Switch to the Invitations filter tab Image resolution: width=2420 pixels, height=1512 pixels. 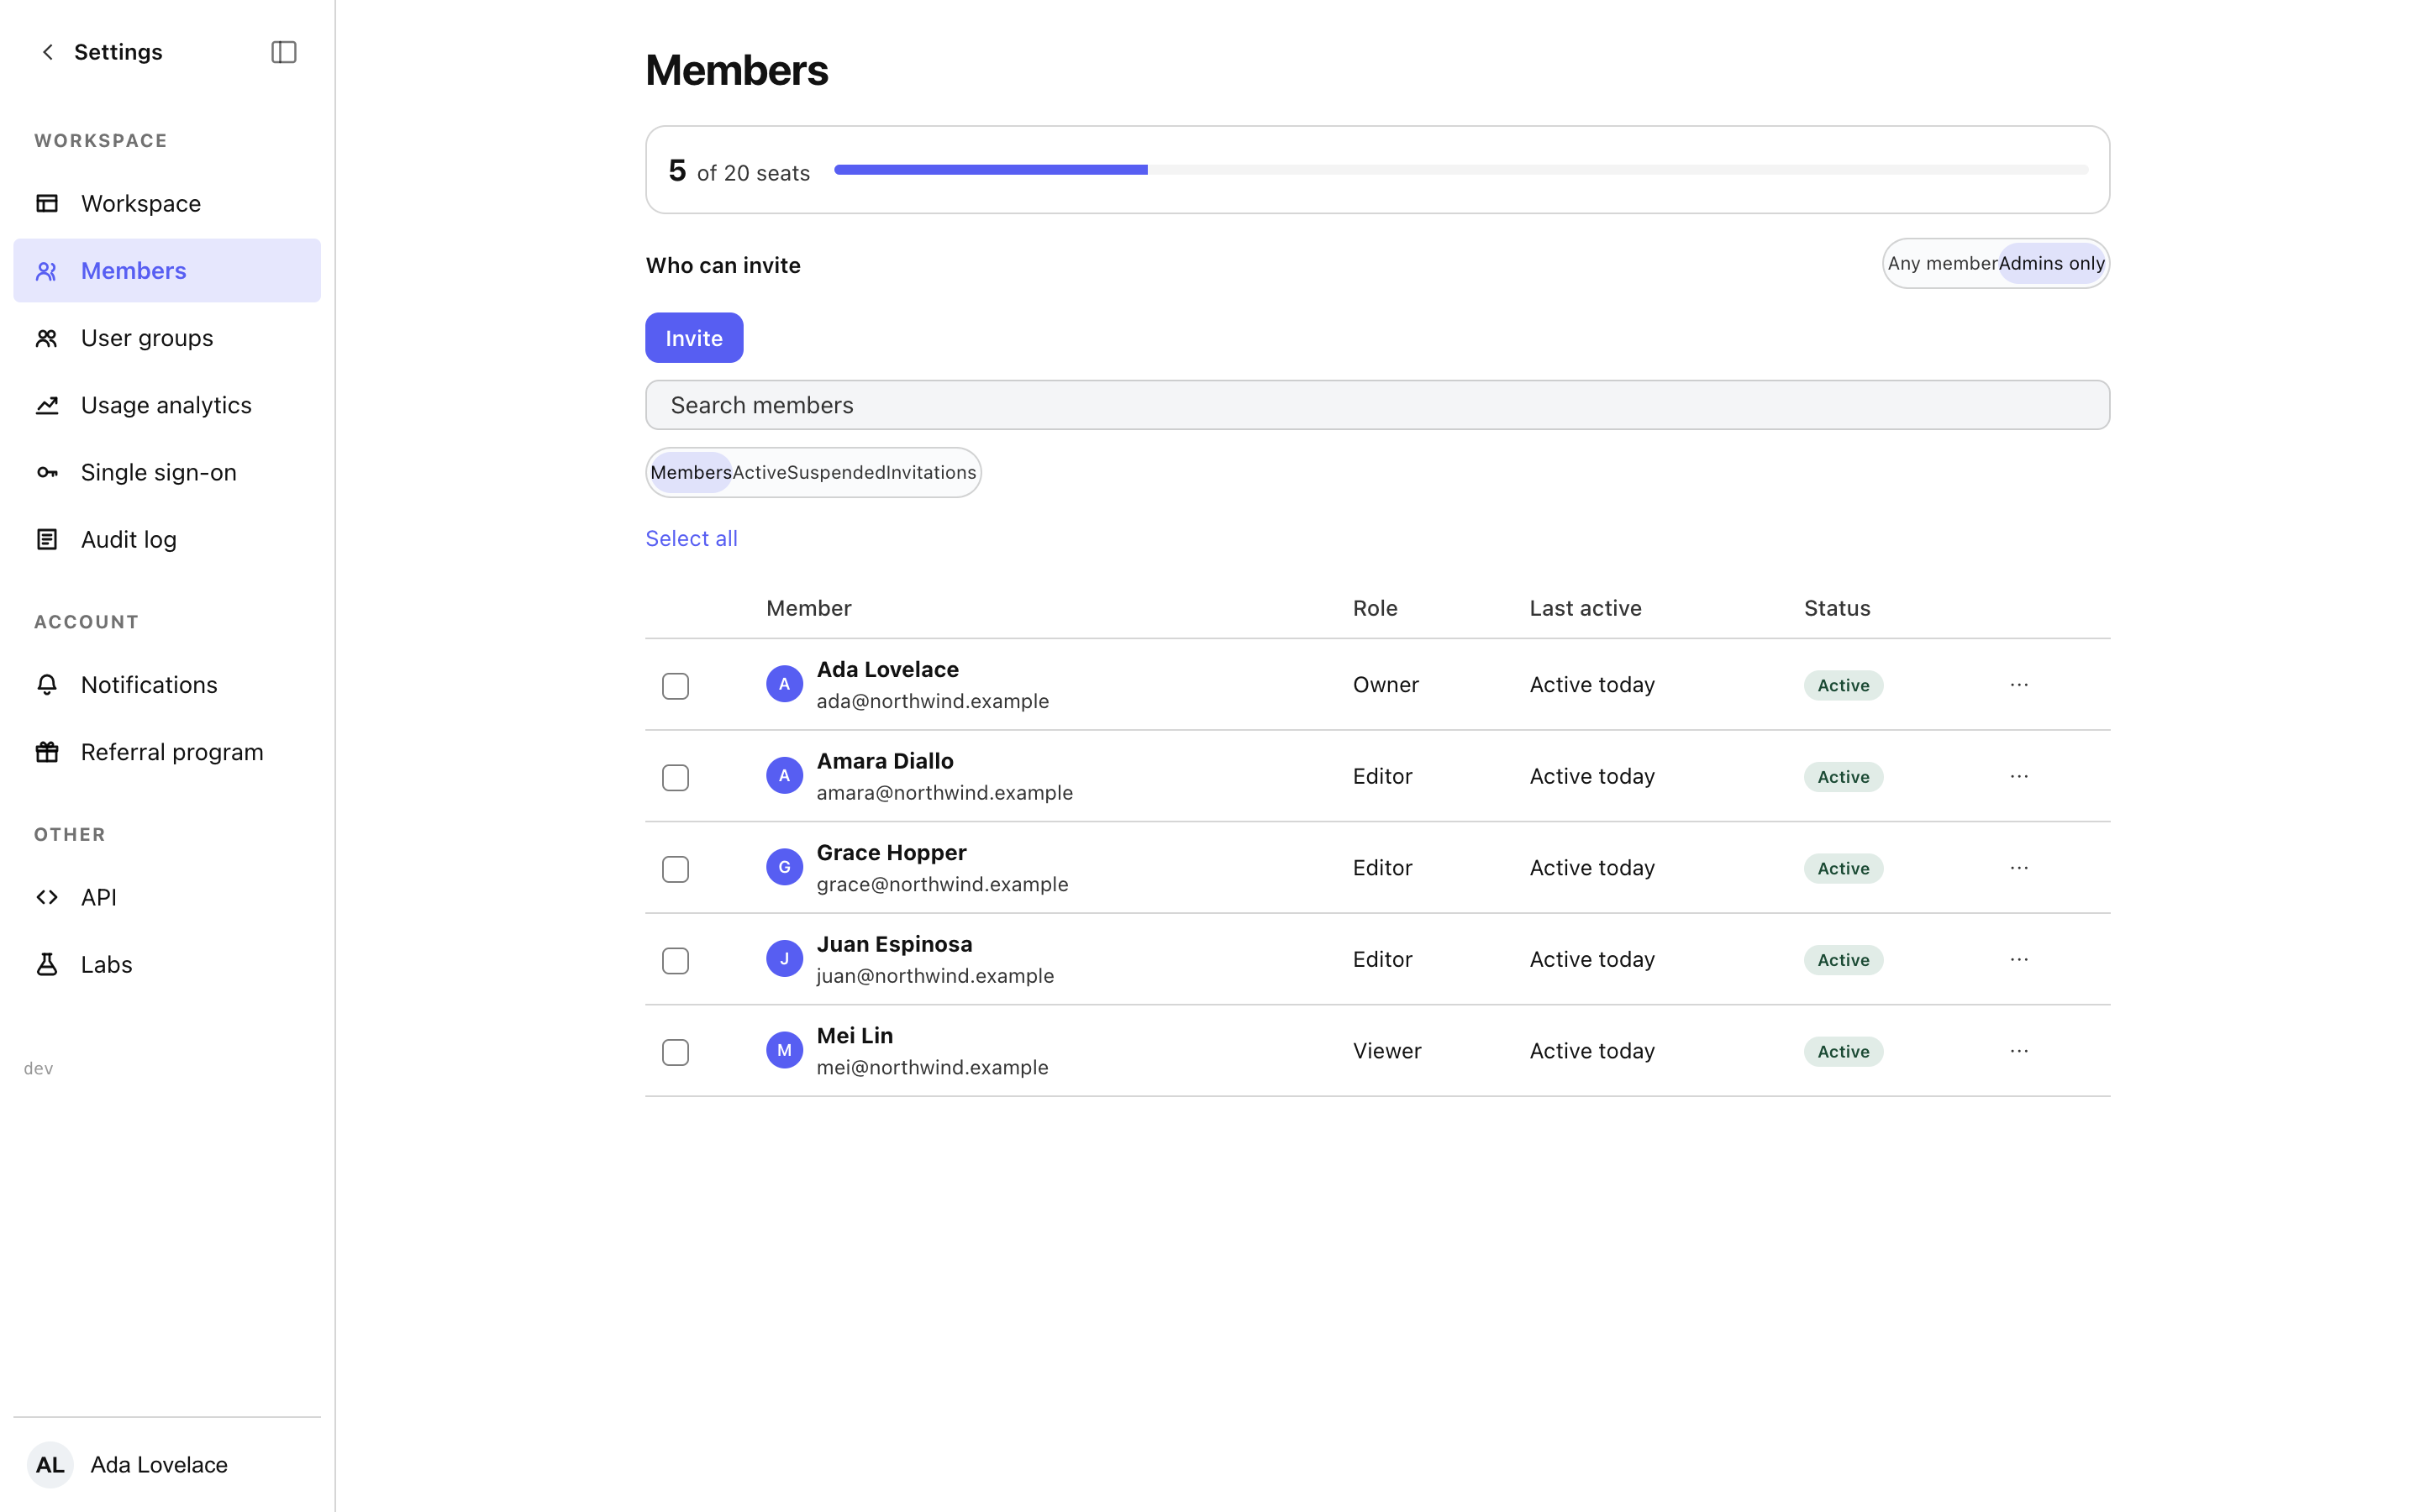[931, 472]
